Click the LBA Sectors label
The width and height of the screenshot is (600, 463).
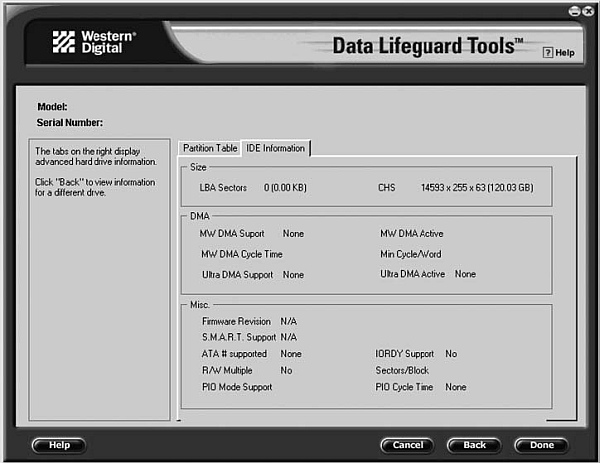pos(223,188)
